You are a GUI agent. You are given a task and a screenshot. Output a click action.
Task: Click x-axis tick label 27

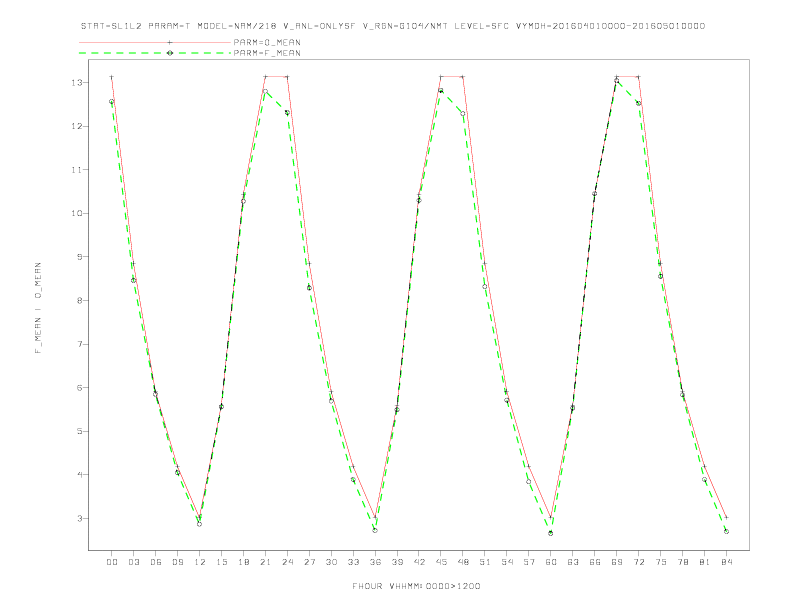click(309, 562)
